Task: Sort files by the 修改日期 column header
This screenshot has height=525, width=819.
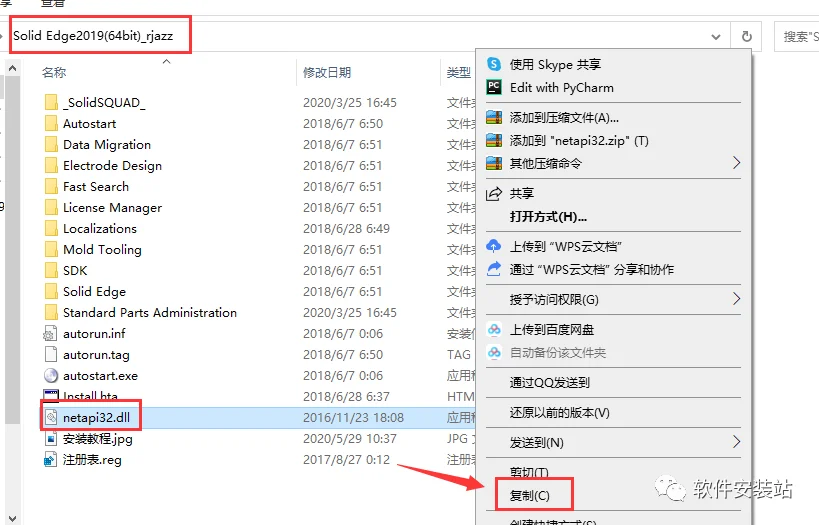Action: coord(327,73)
